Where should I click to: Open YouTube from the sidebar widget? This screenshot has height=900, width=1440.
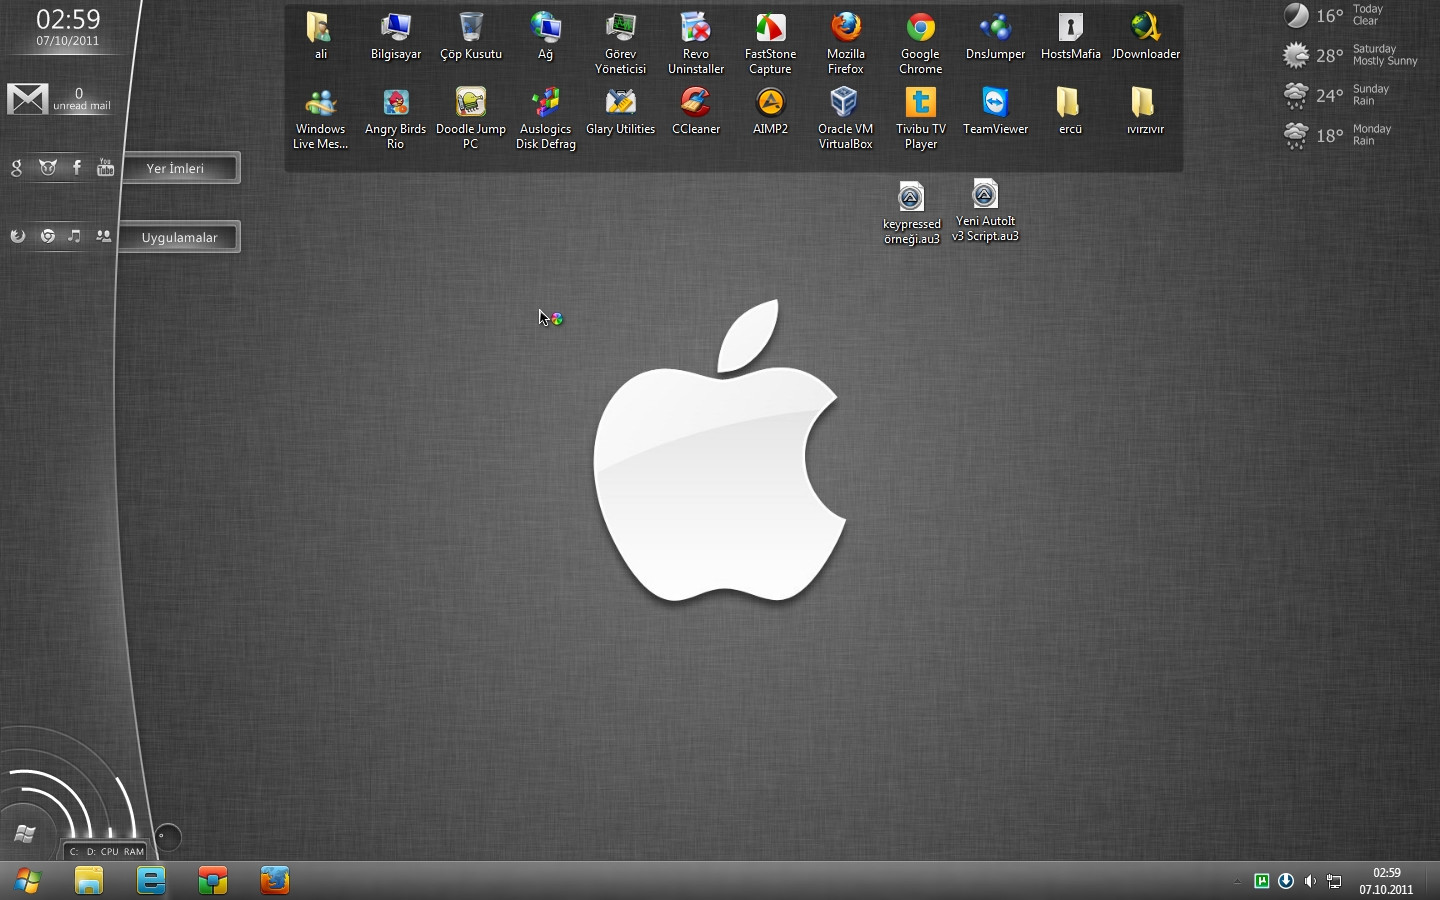pos(105,167)
